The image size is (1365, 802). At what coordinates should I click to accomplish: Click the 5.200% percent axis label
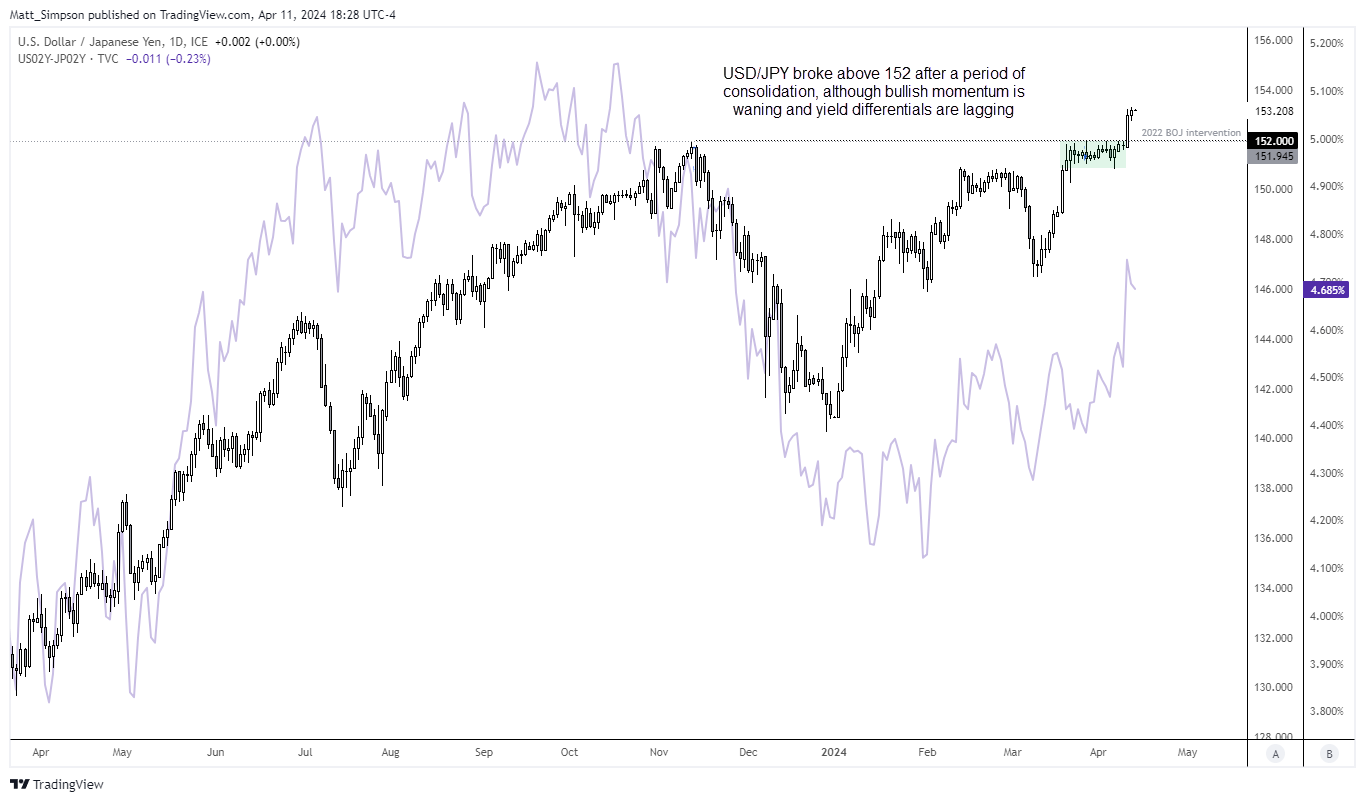click(1327, 44)
